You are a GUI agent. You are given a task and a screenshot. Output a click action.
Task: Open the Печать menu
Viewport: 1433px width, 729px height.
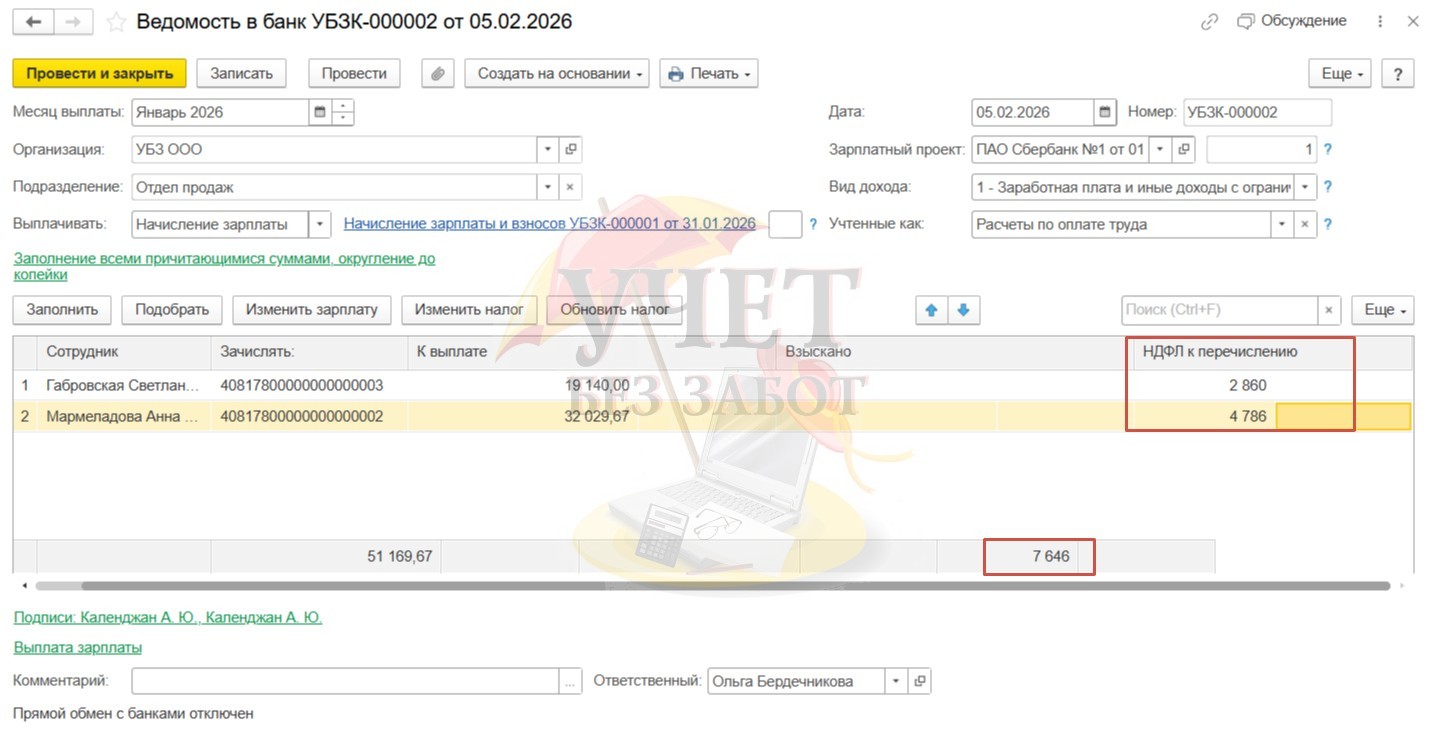[708, 73]
